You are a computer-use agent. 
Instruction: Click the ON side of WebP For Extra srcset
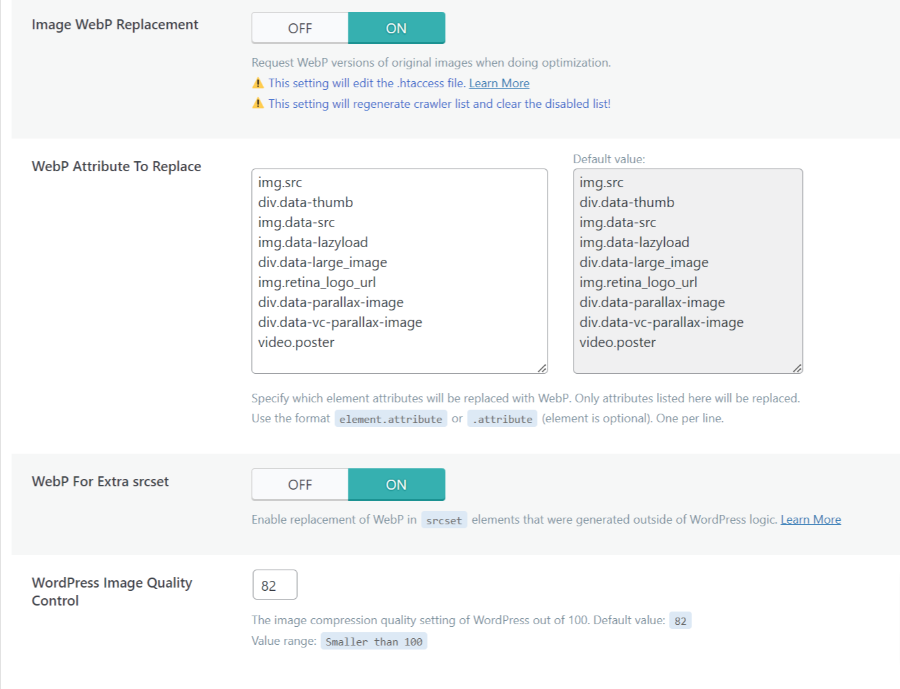coord(396,484)
